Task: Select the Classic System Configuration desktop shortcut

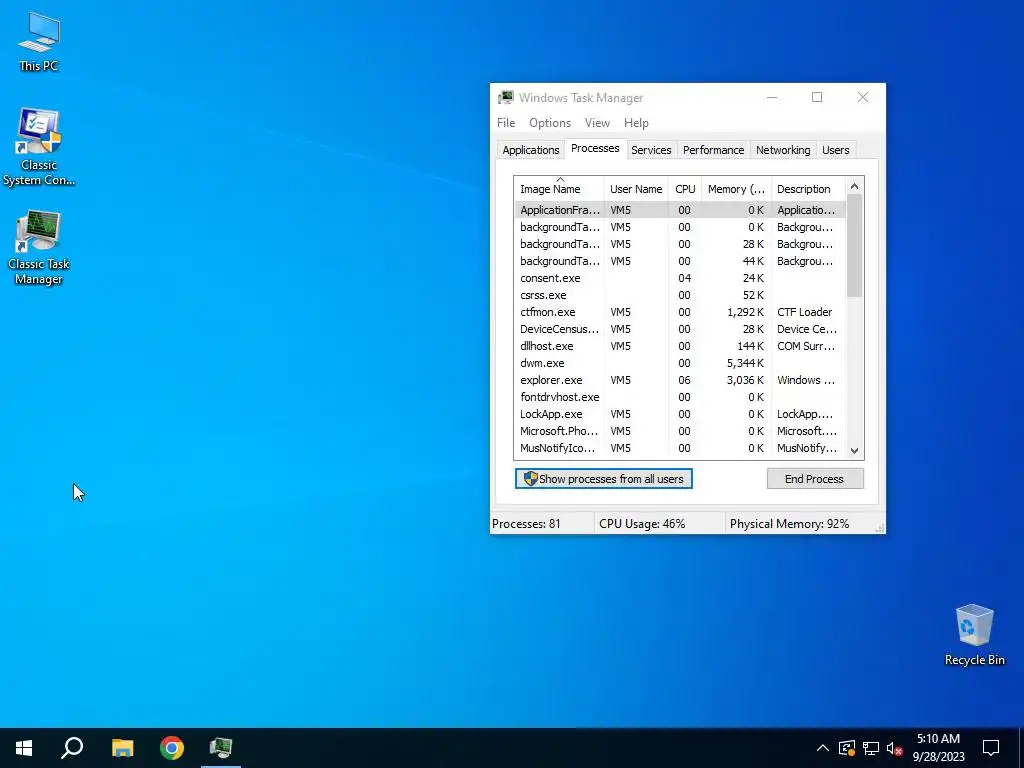Action: (39, 148)
